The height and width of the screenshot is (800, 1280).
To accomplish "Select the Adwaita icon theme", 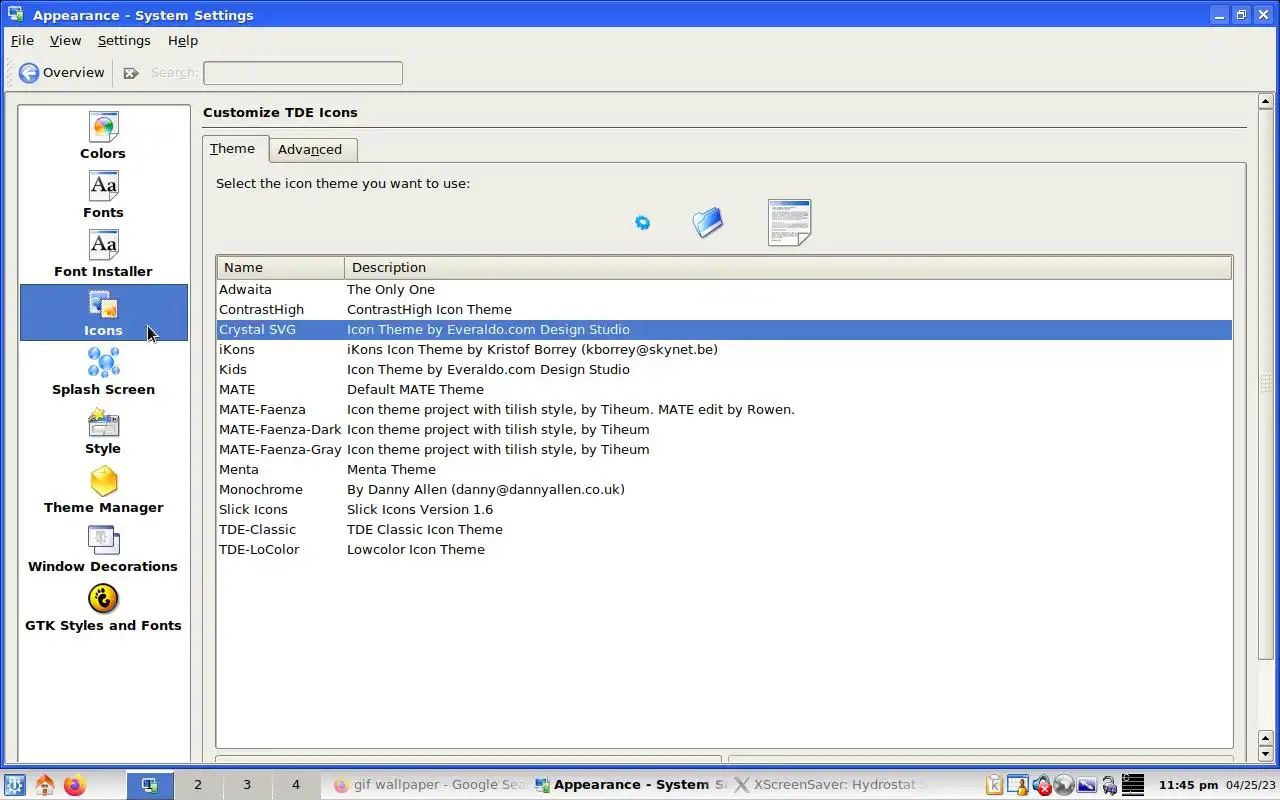I will coord(724,289).
